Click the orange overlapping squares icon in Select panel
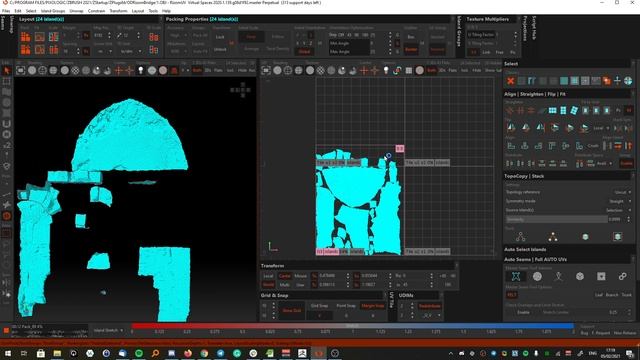 607,81
